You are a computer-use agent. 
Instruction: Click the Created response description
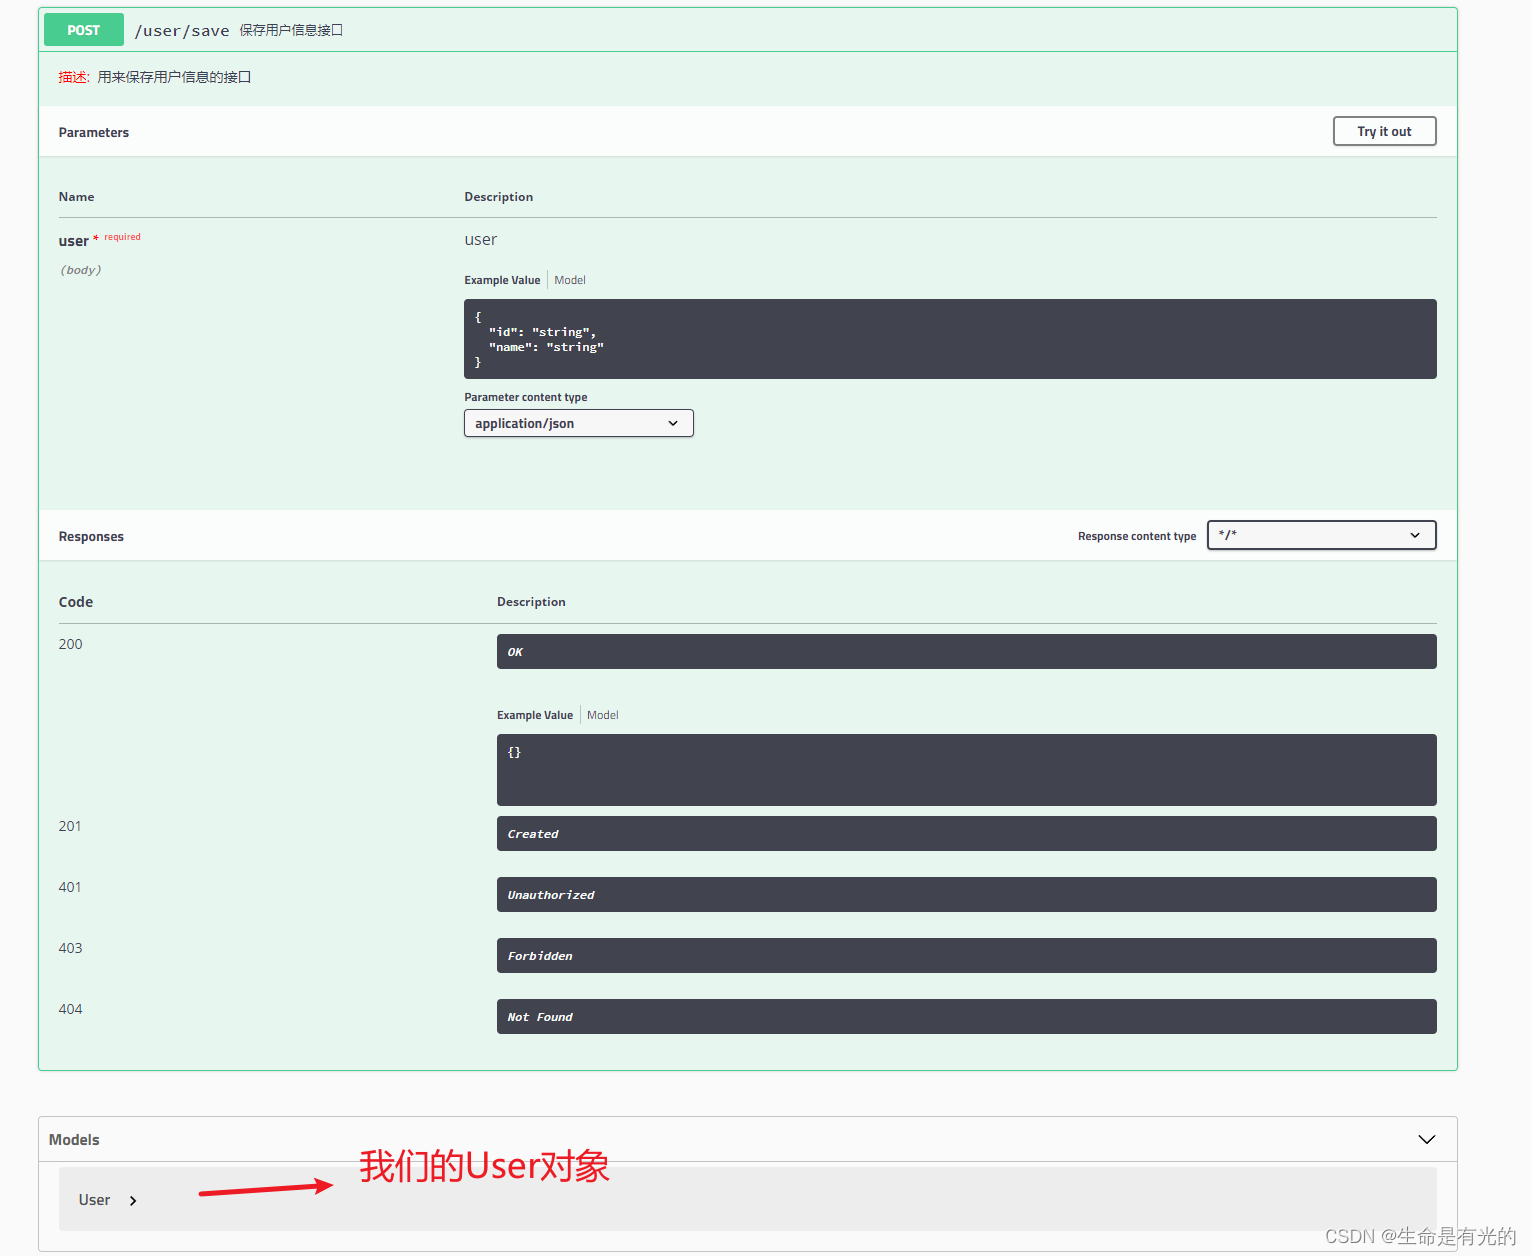[966, 834]
